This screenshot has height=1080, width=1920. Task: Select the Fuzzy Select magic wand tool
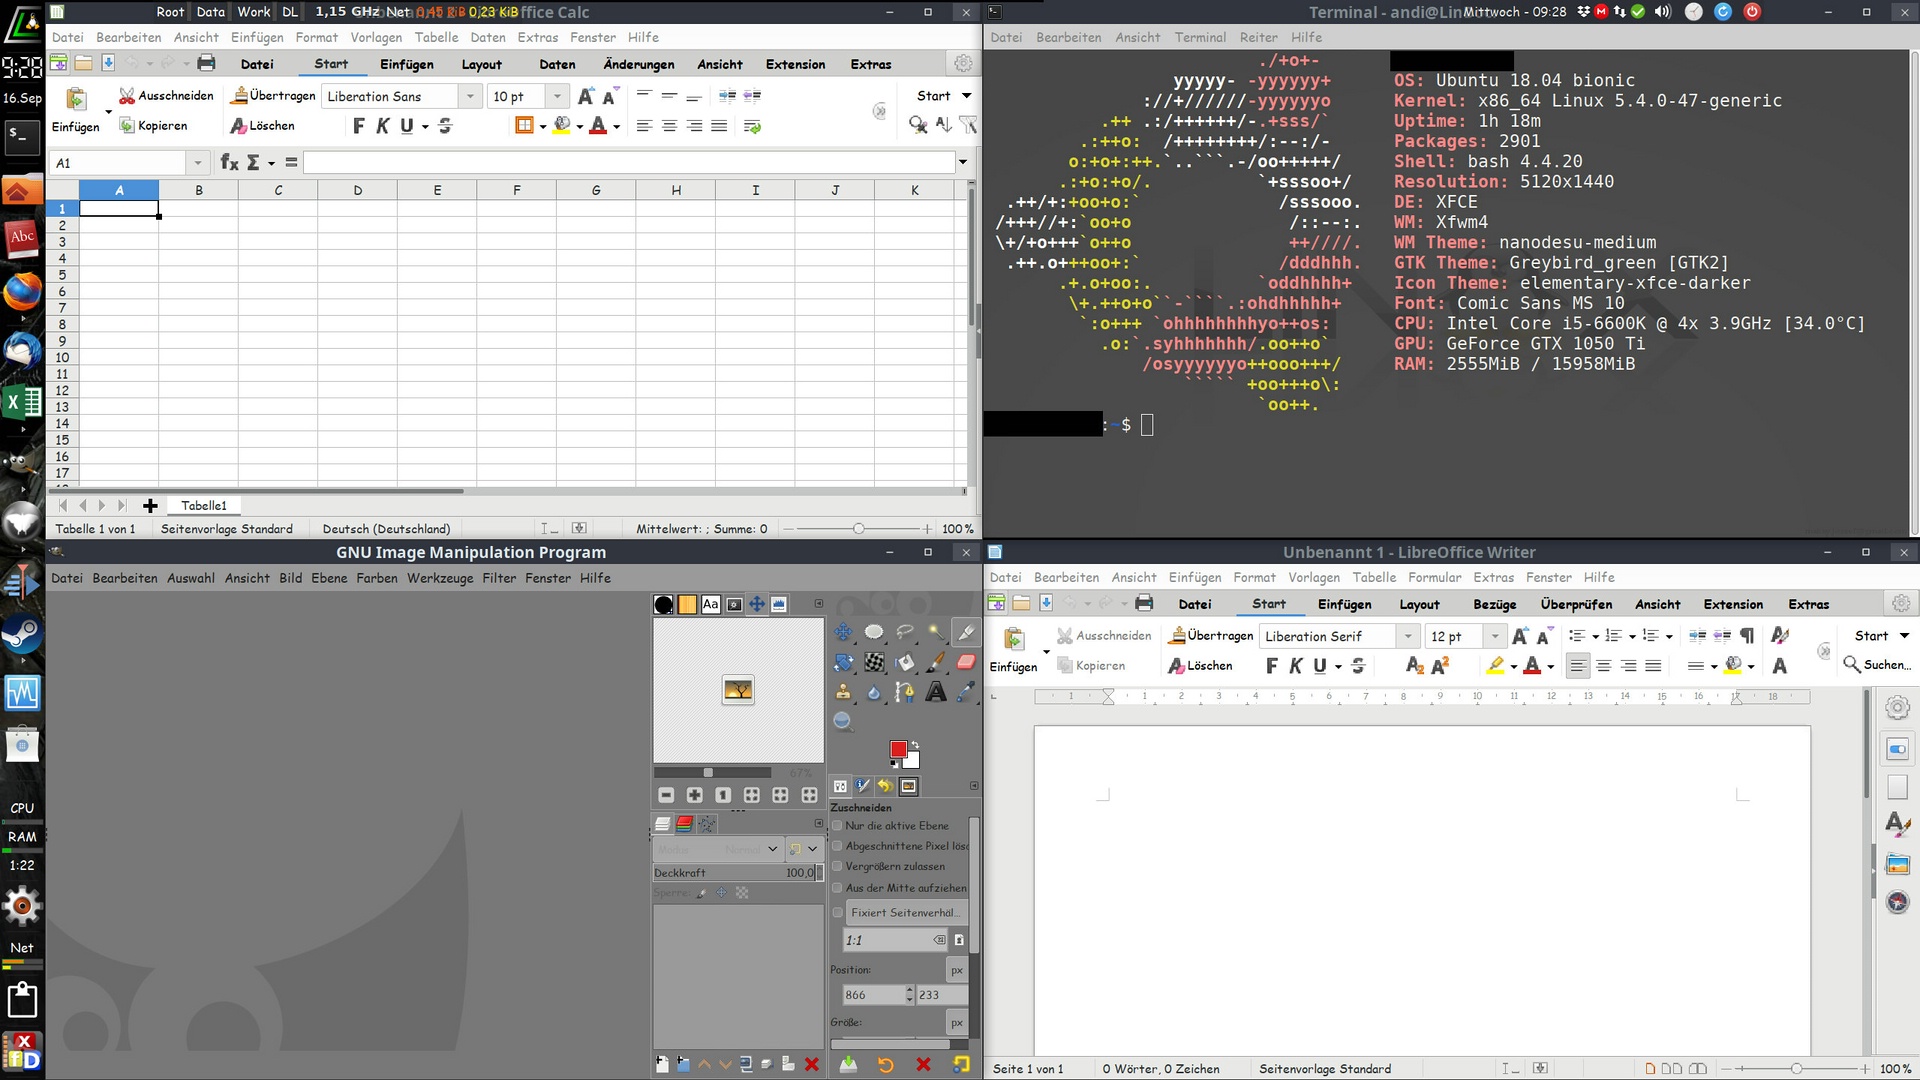(x=936, y=632)
